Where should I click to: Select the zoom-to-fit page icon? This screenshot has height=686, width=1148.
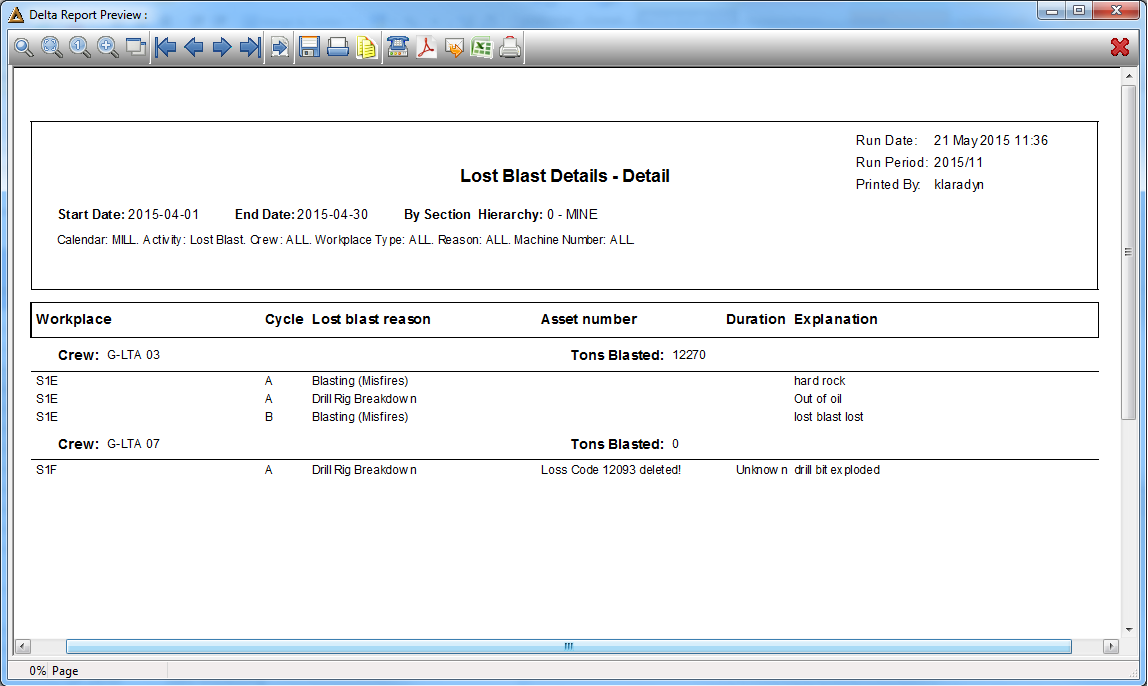coord(52,48)
